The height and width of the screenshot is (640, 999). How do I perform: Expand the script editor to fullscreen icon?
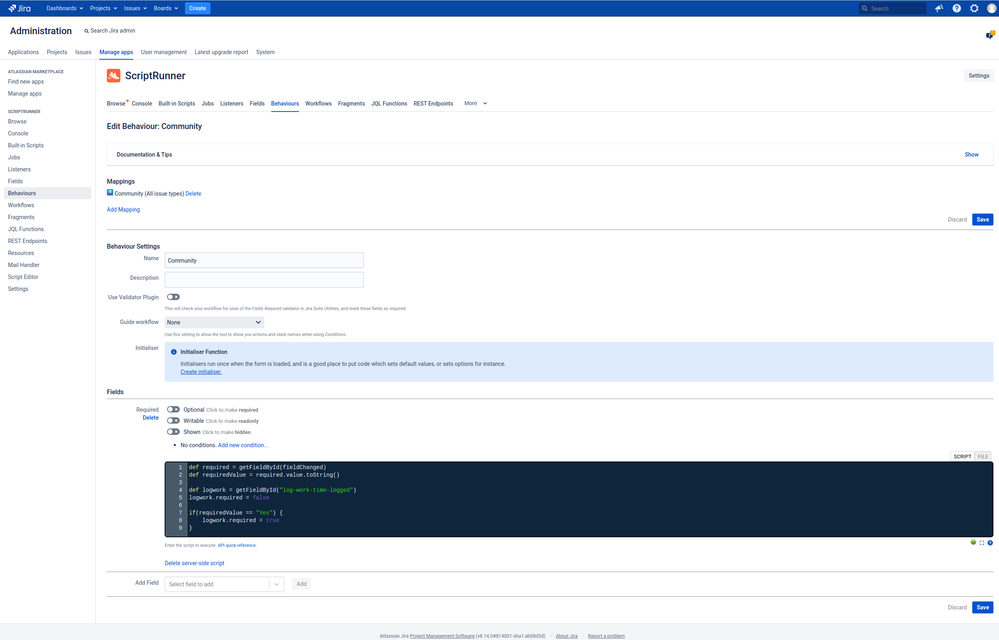pyautogui.click(x=982, y=542)
